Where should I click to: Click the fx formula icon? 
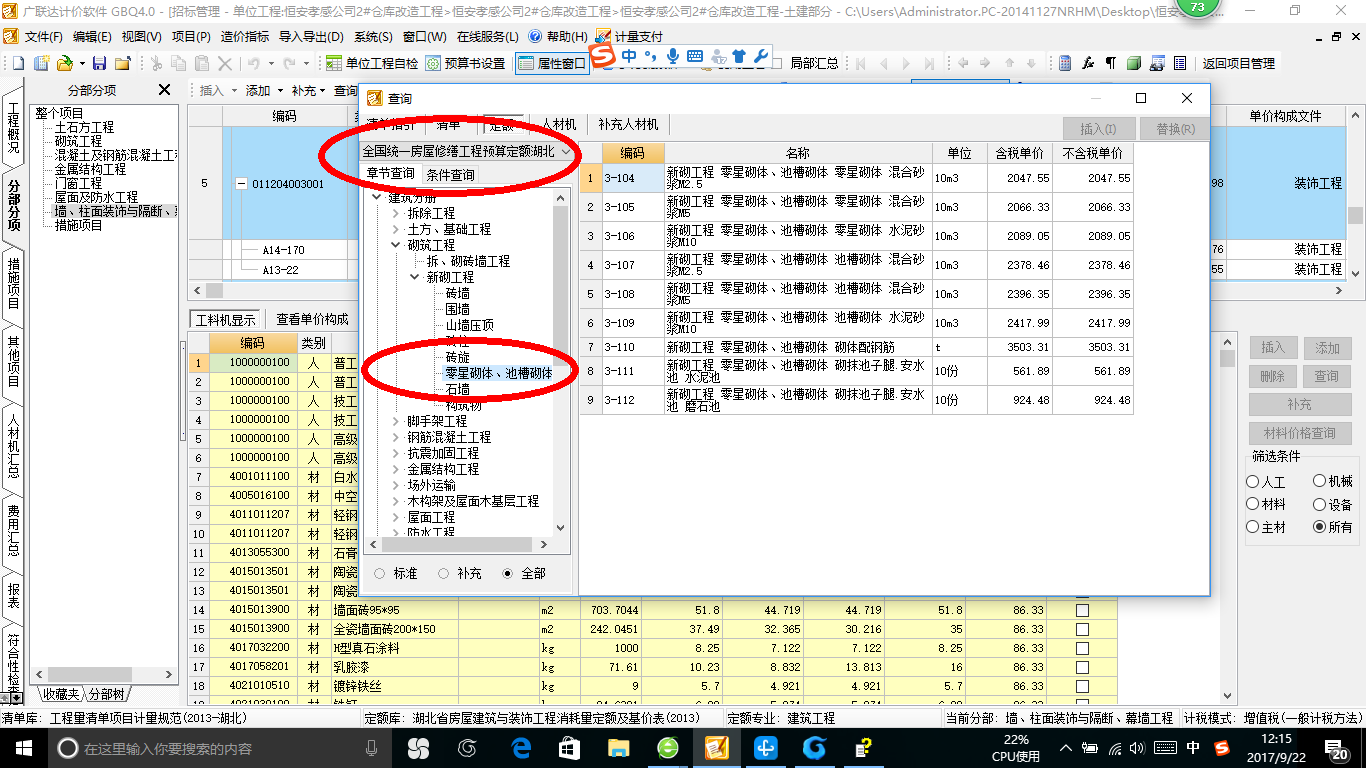pos(1088,63)
